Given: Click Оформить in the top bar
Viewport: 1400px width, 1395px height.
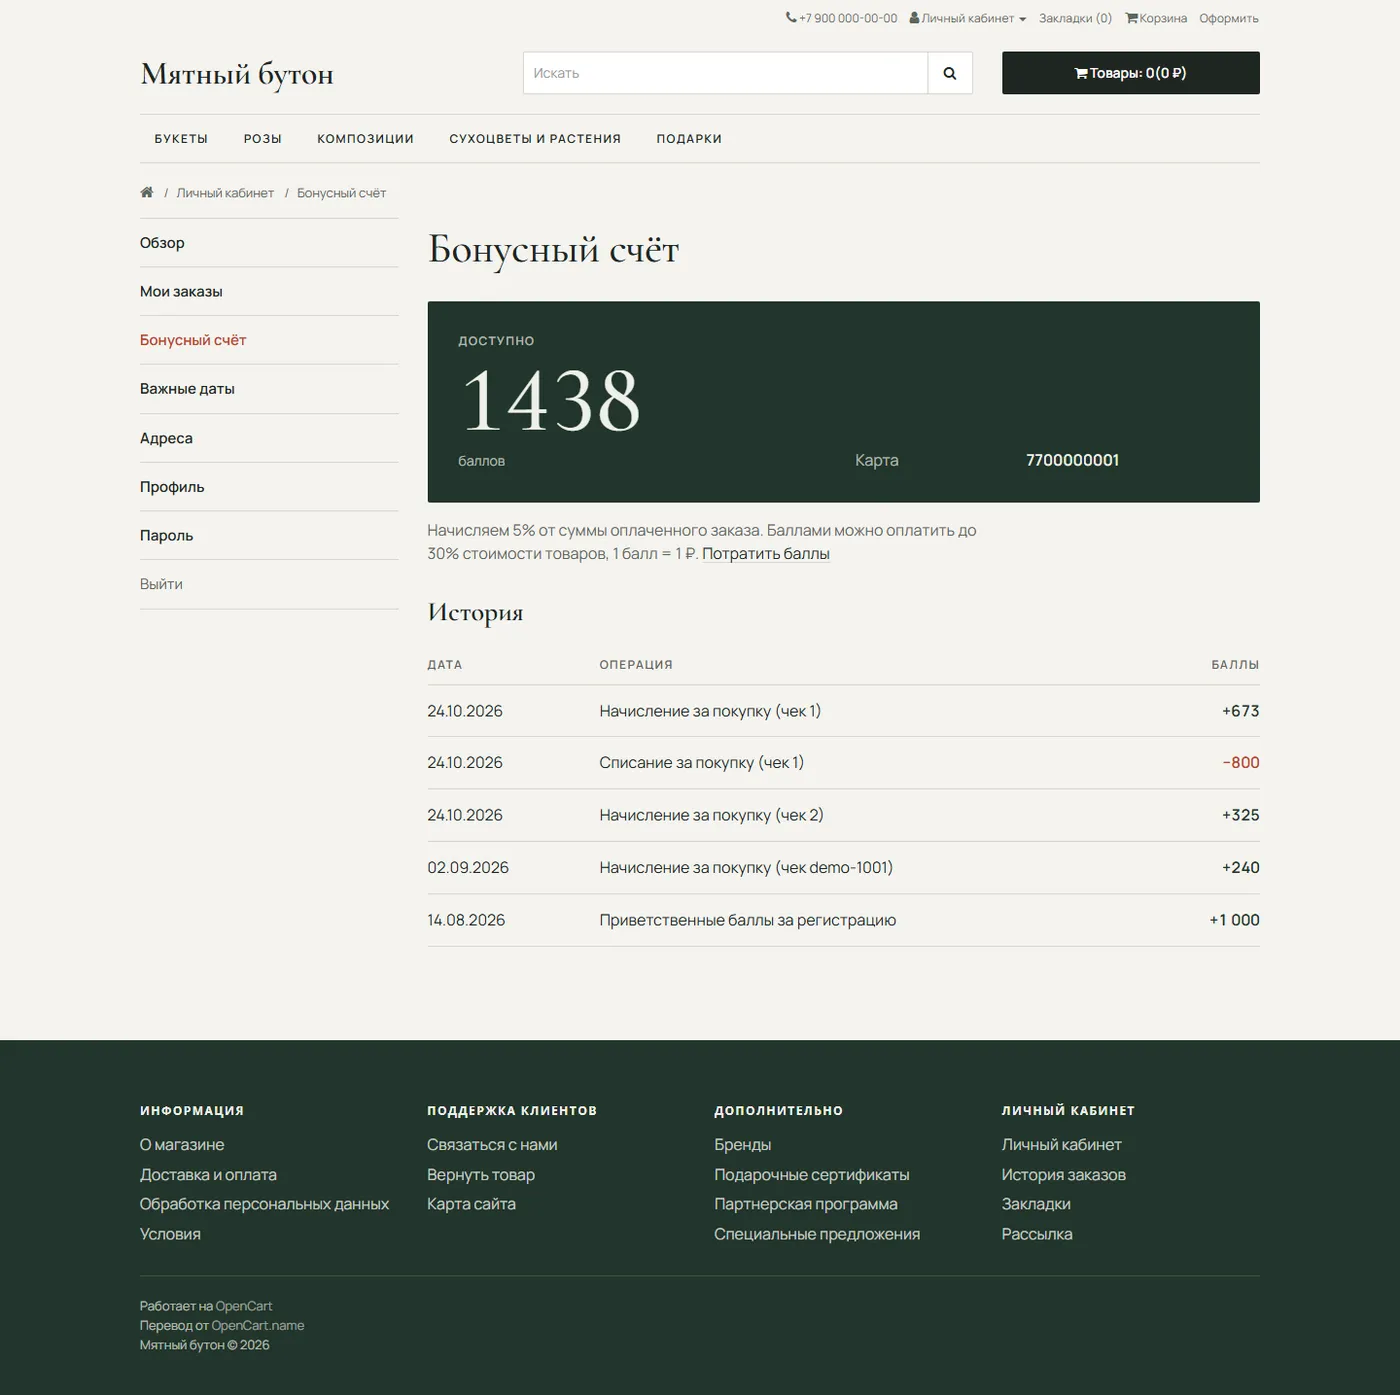Looking at the screenshot, I should click(1229, 18).
